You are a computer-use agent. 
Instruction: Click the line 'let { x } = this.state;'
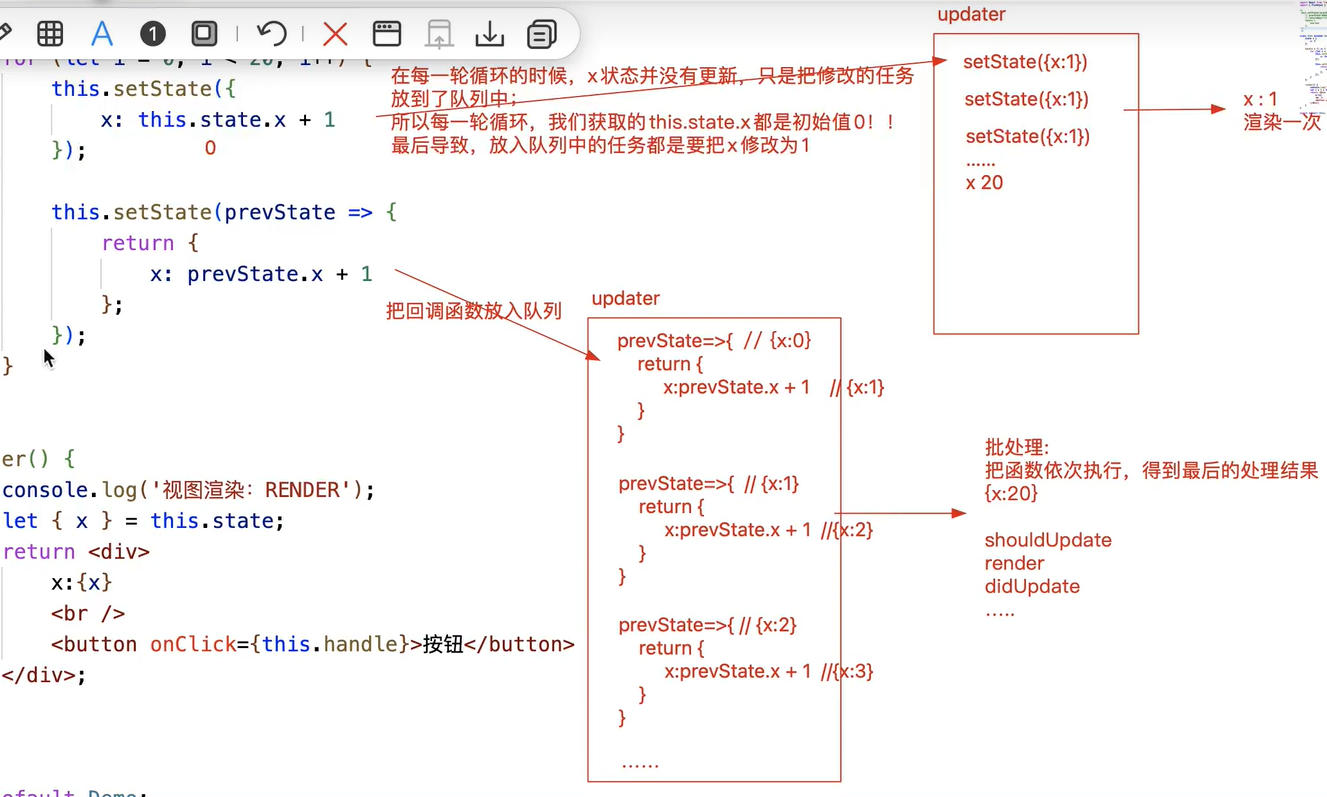[143, 521]
